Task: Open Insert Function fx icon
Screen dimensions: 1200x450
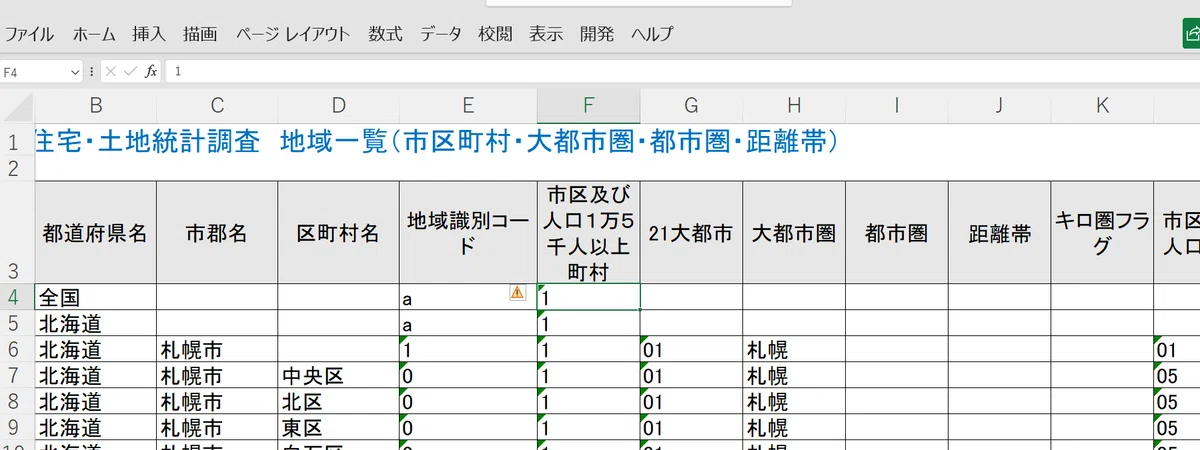Action: point(151,71)
